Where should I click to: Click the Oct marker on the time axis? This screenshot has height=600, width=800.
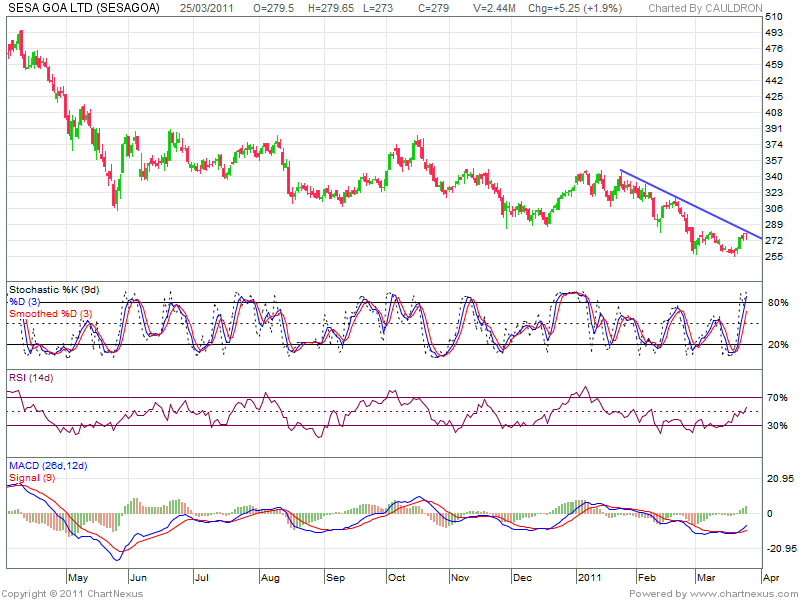pyautogui.click(x=397, y=578)
